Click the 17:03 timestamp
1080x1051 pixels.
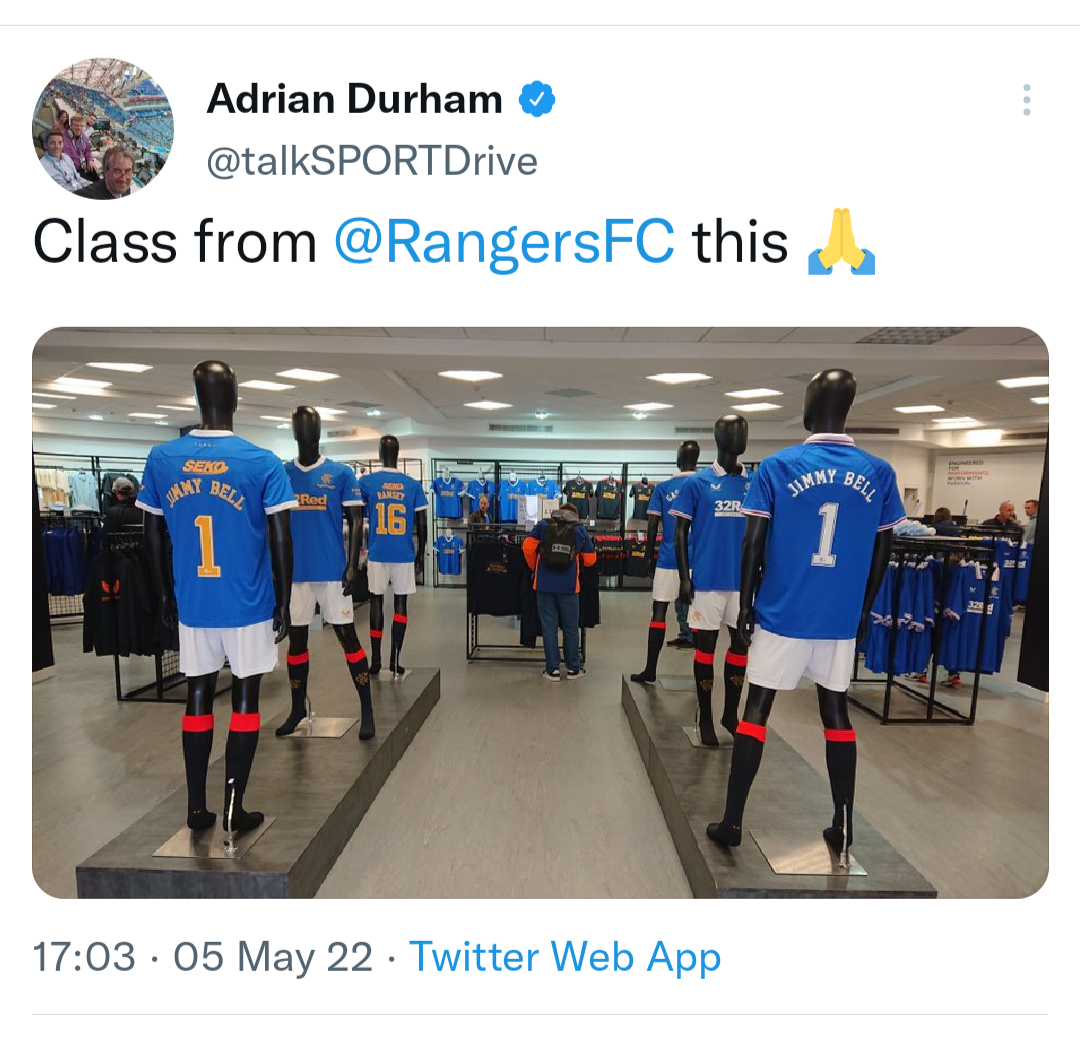tap(84, 957)
